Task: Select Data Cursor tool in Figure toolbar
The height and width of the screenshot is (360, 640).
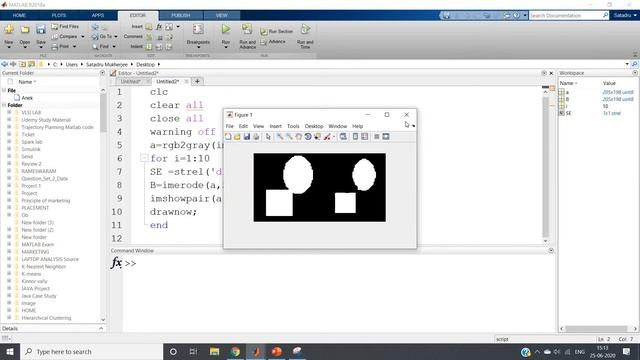Action: click(317, 137)
